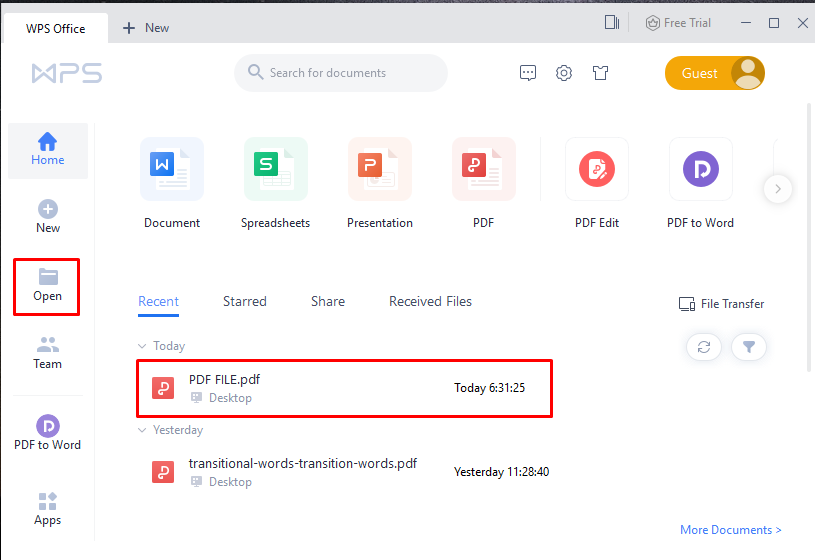Click the PDF FILE.pdf file icon
Viewport: 815px width, 560px height.
[x=163, y=388]
